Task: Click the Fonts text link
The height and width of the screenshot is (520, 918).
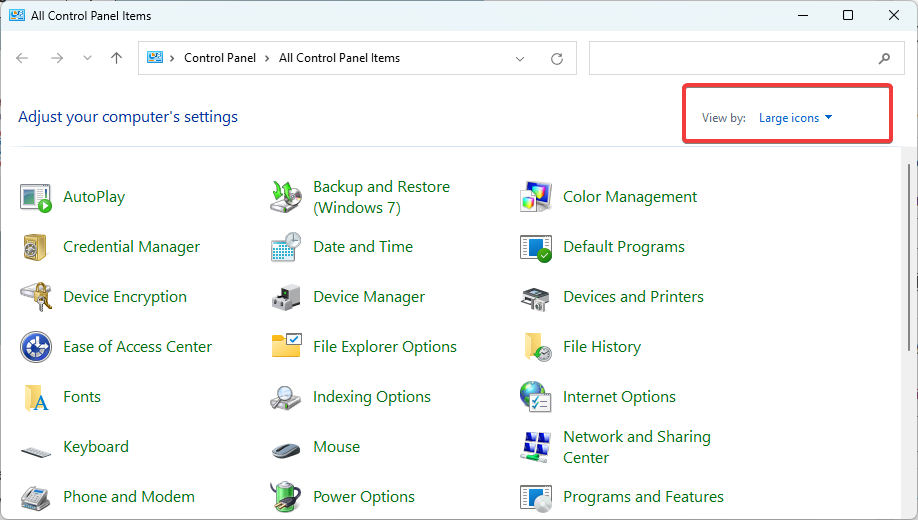Action: click(x=82, y=397)
